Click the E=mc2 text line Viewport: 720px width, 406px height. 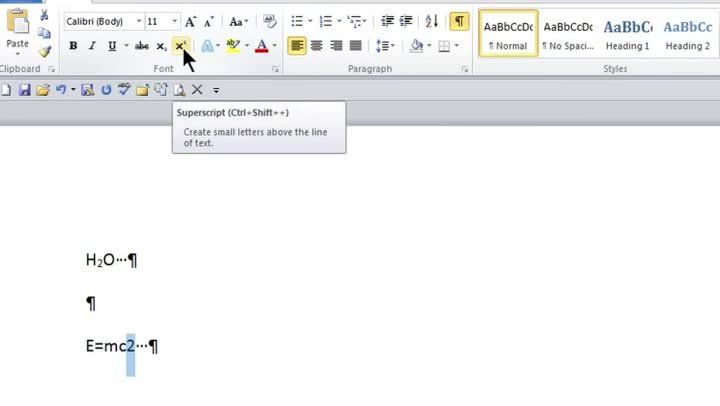coord(122,346)
